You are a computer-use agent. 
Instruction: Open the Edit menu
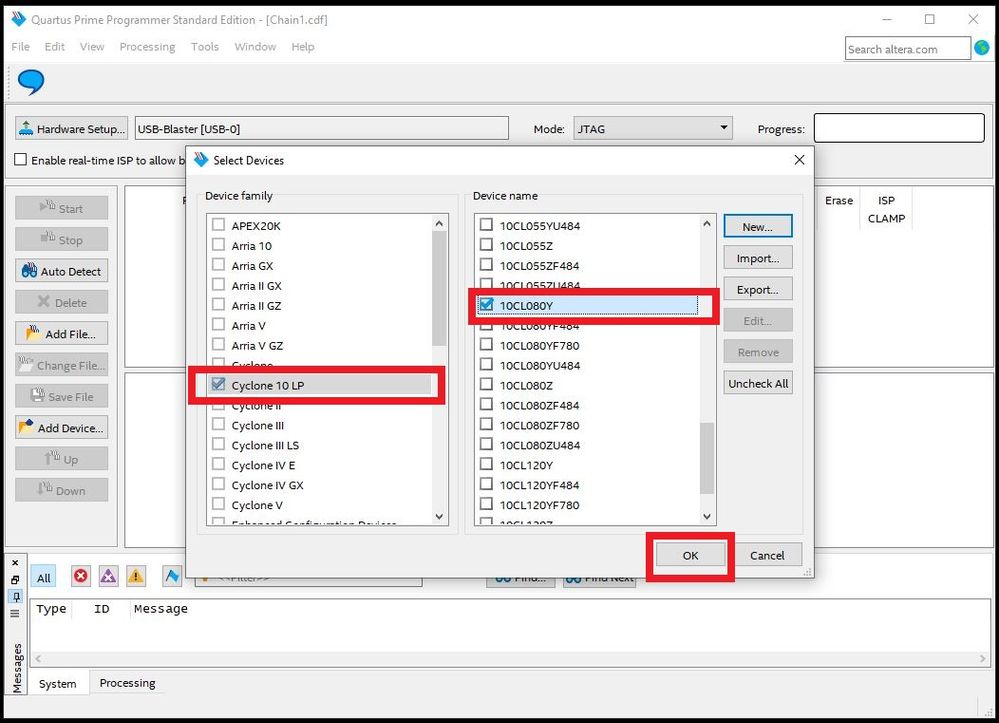tap(55, 47)
